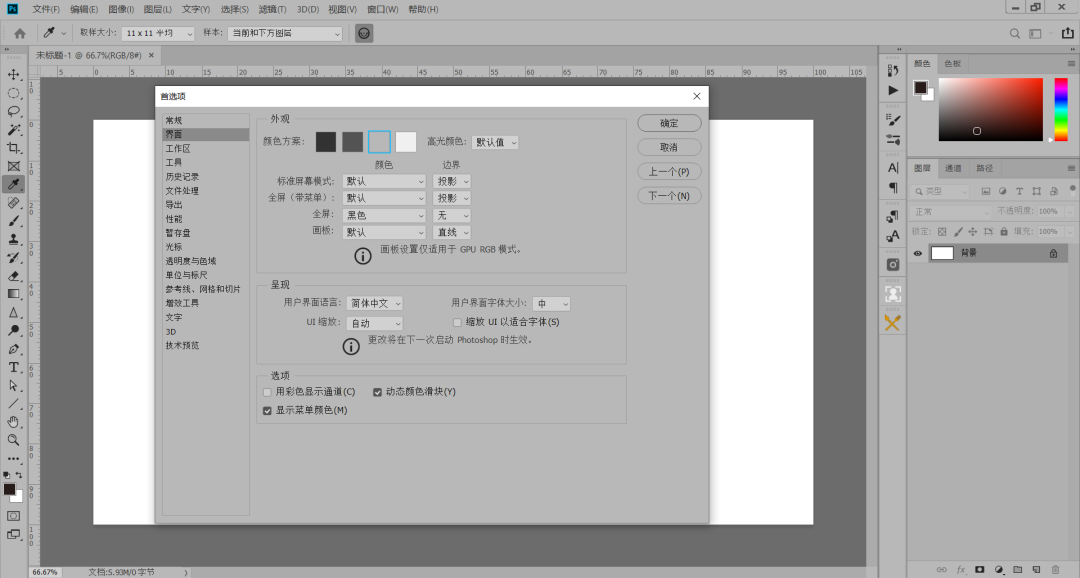1080x578 pixels.
Task: Open the UI 缩放 dropdown
Action: [374, 322]
